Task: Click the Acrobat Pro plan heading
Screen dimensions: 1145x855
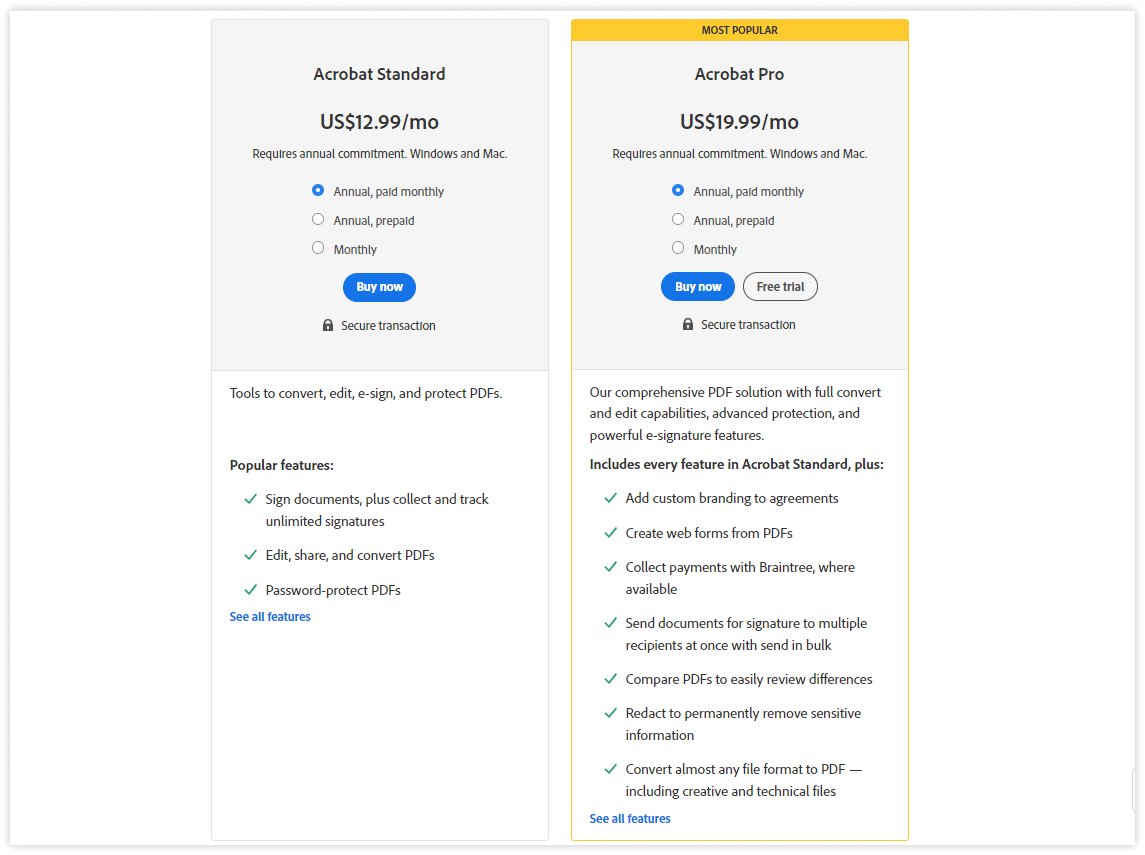Action: click(x=739, y=74)
